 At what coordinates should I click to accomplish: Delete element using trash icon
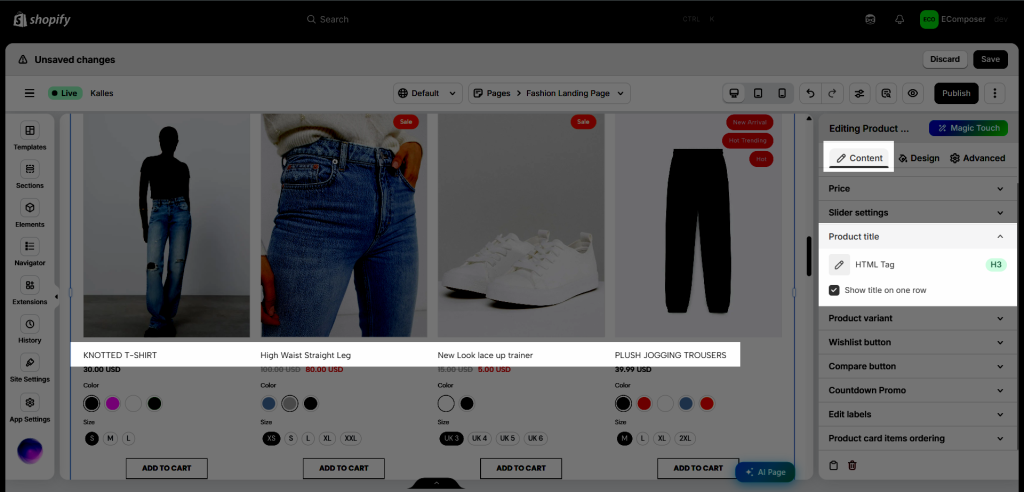click(x=852, y=466)
